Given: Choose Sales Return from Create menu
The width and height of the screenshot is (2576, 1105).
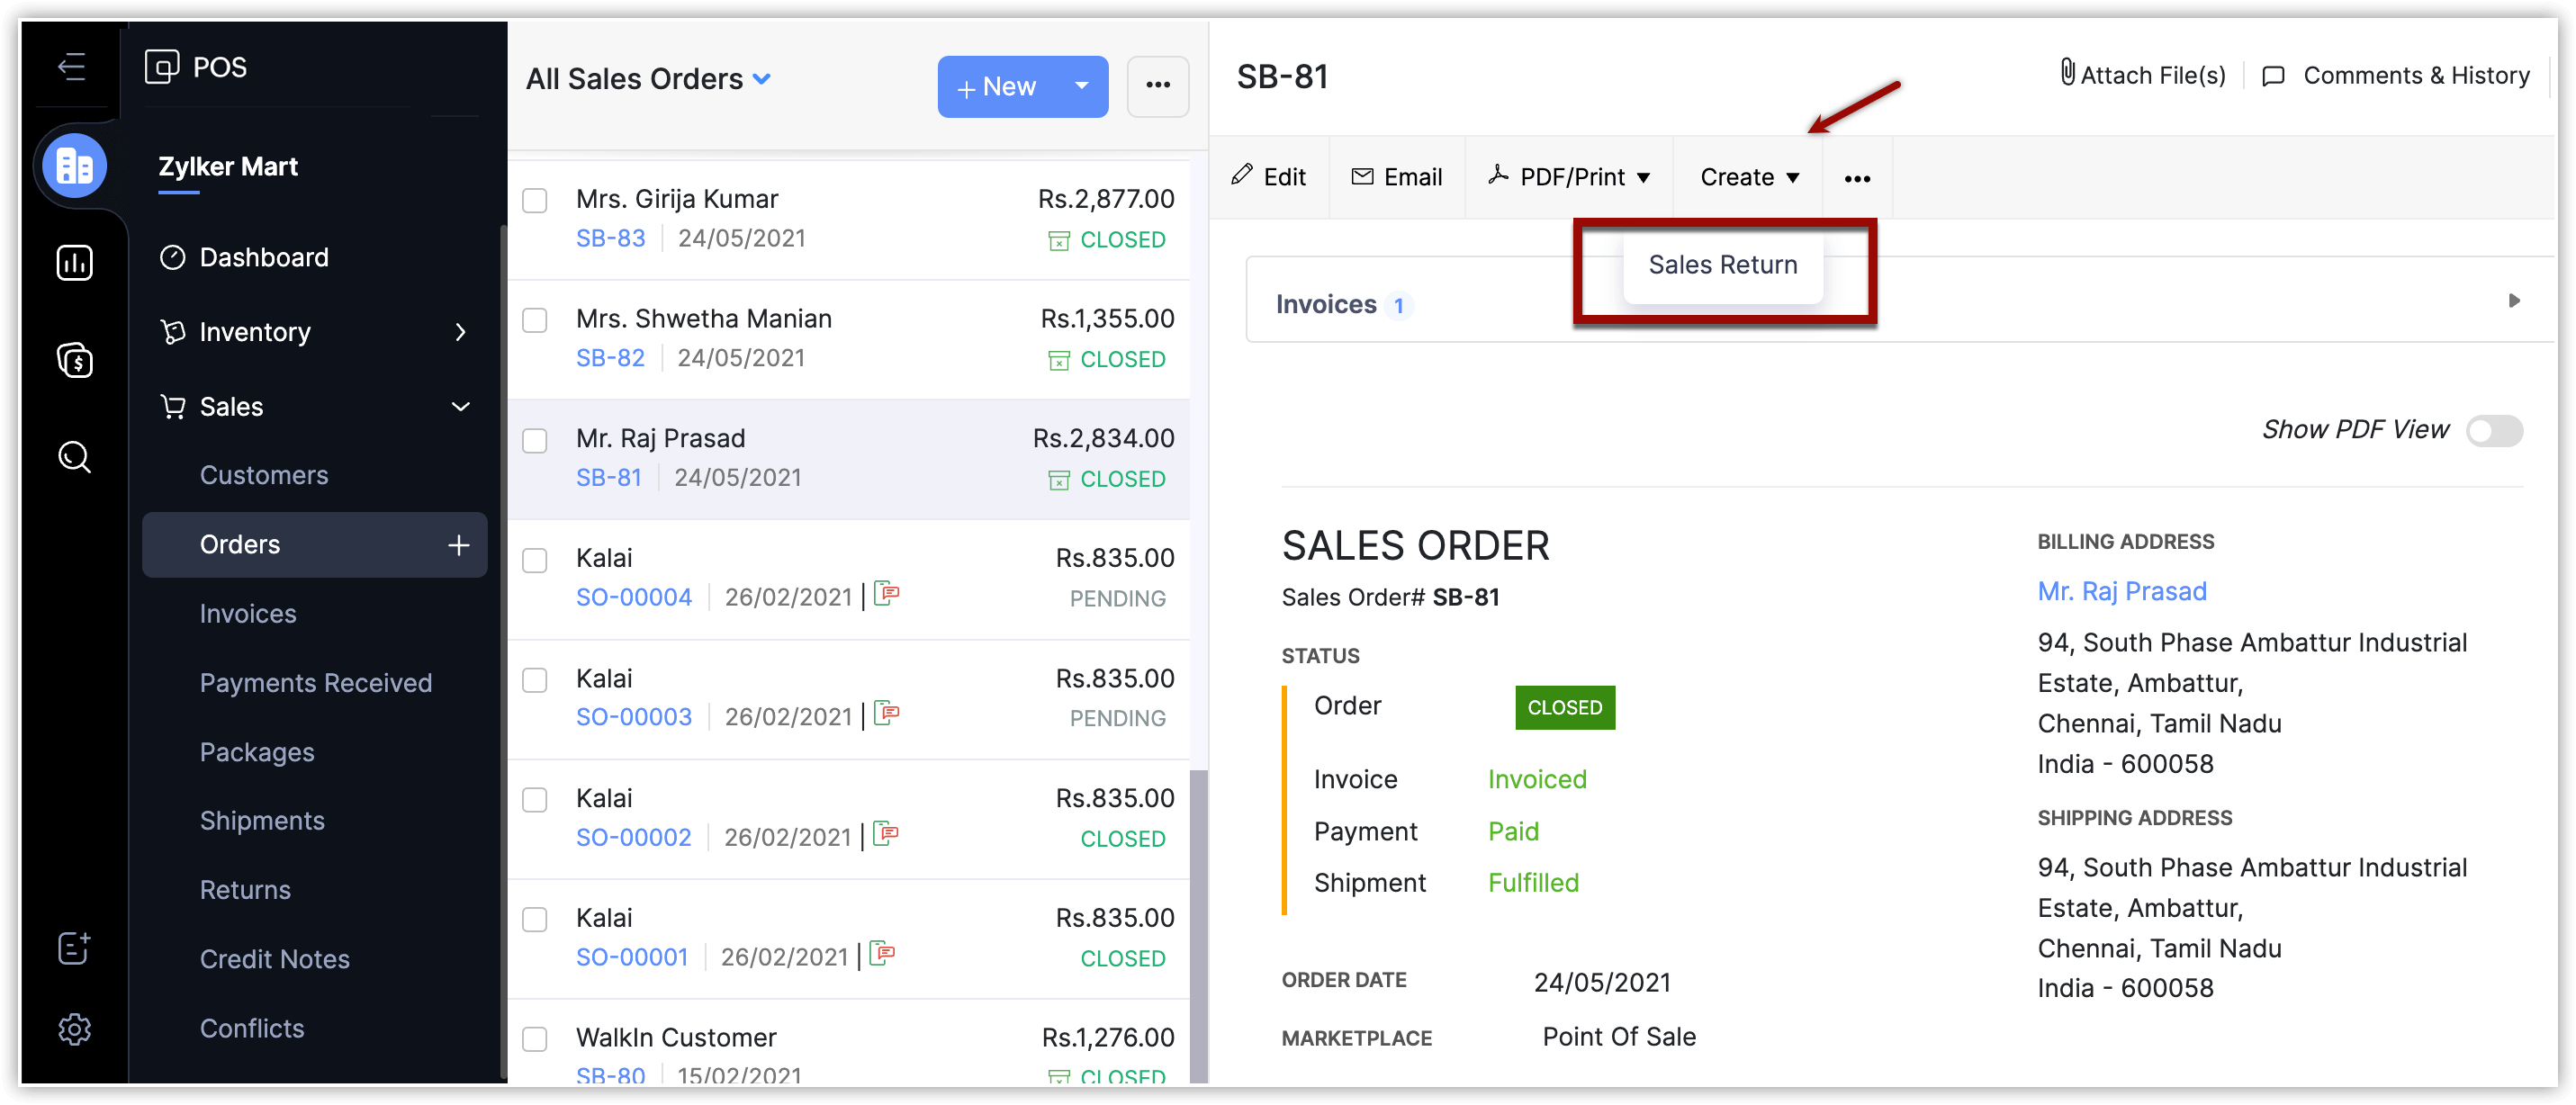Looking at the screenshot, I should click(x=1722, y=265).
